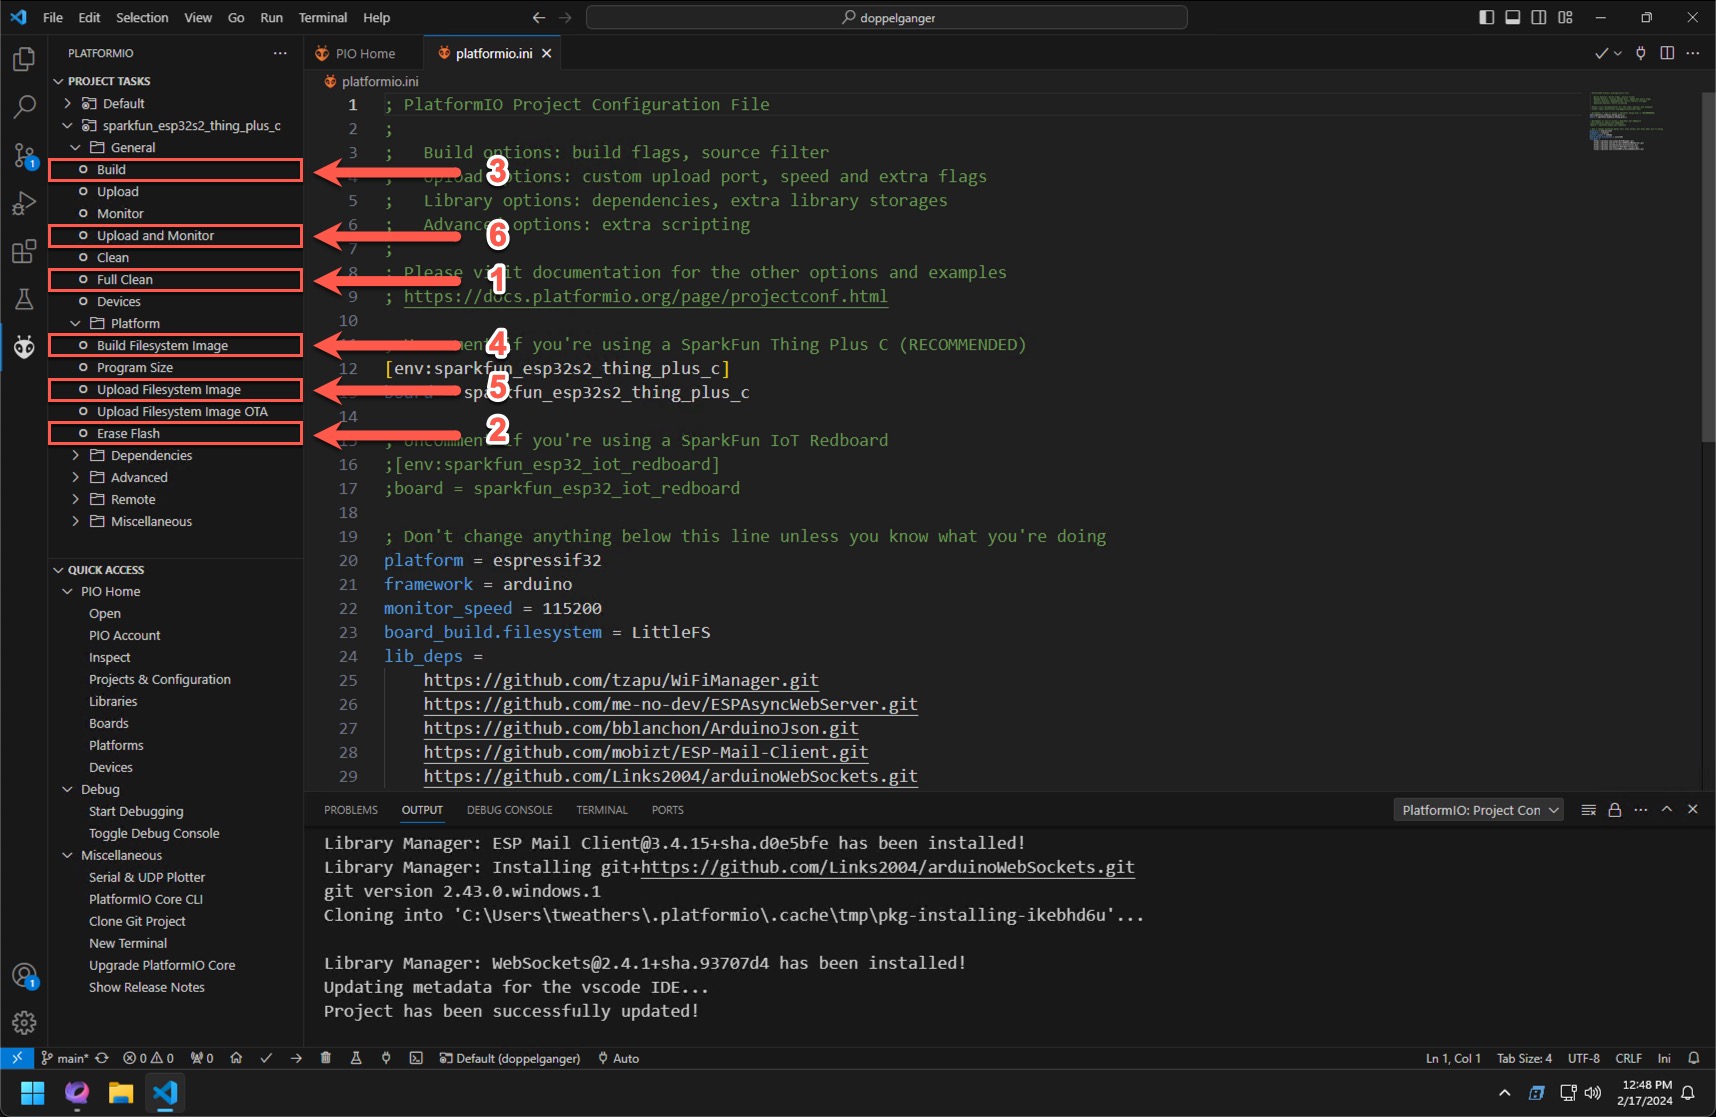Click the editor minimap preview

click(x=1626, y=121)
